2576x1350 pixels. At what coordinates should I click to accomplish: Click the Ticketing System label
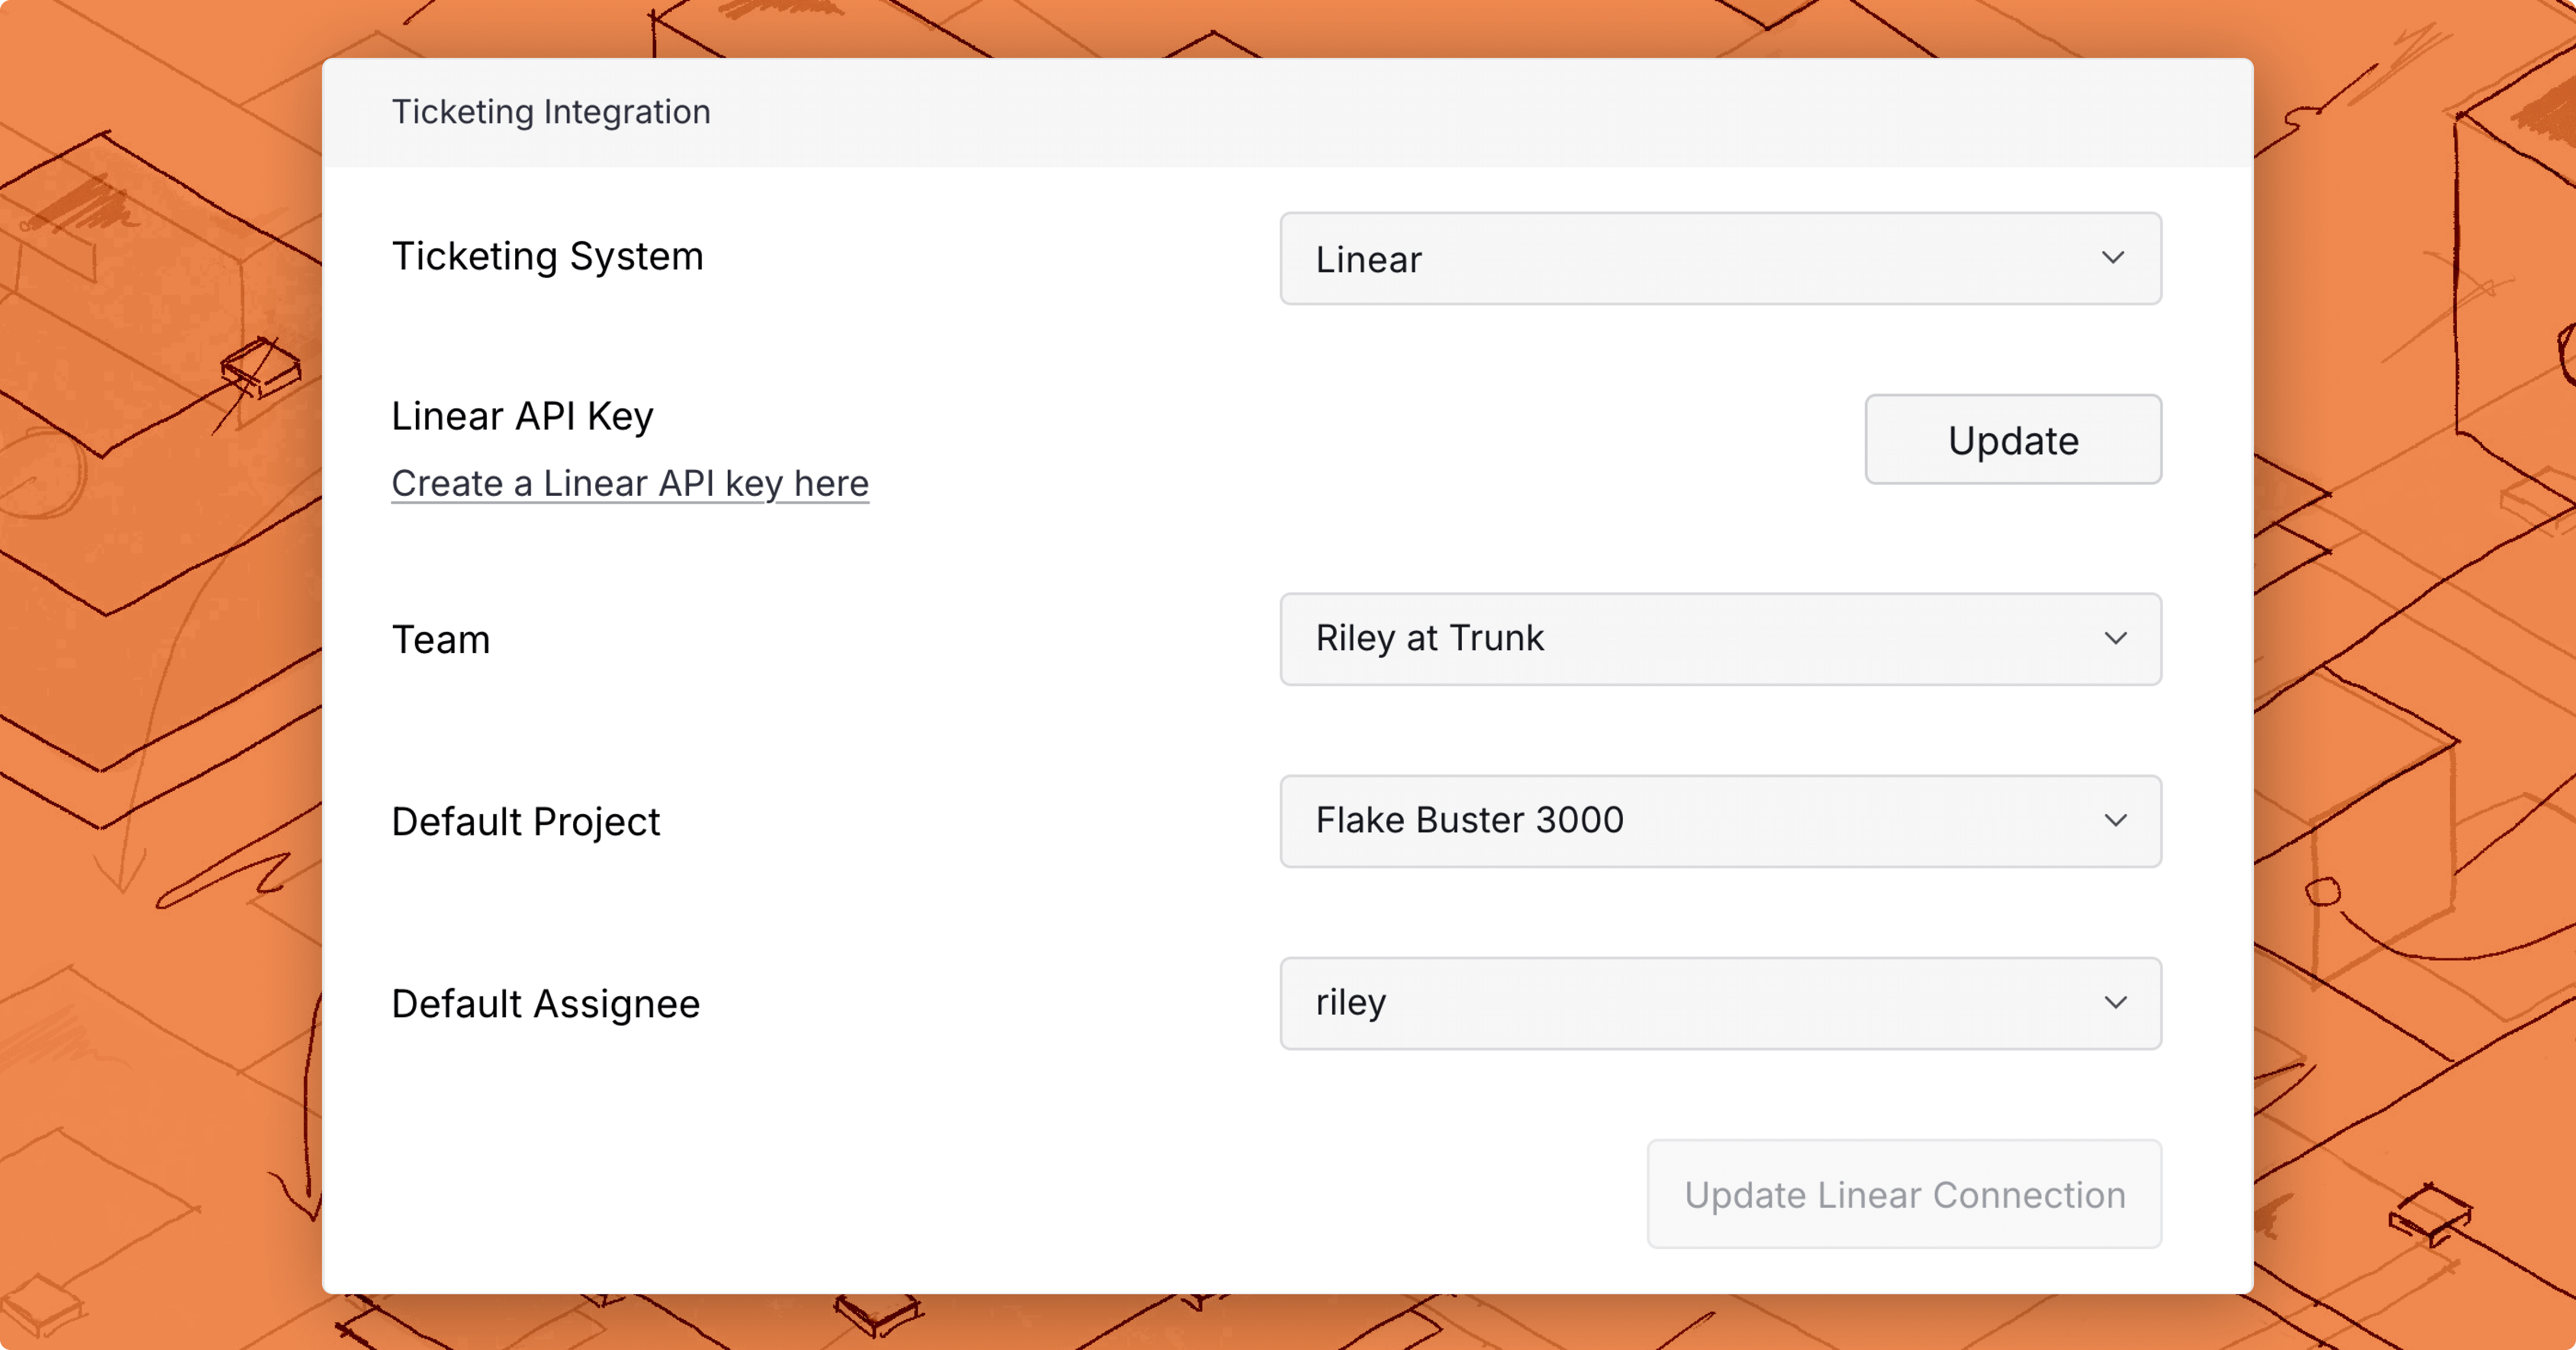pyautogui.click(x=547, y=257)
